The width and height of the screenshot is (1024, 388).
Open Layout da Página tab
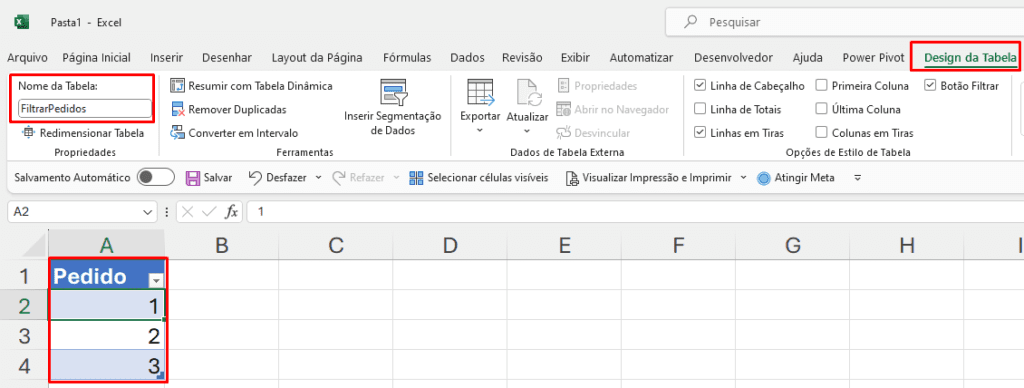click(317, 57)
